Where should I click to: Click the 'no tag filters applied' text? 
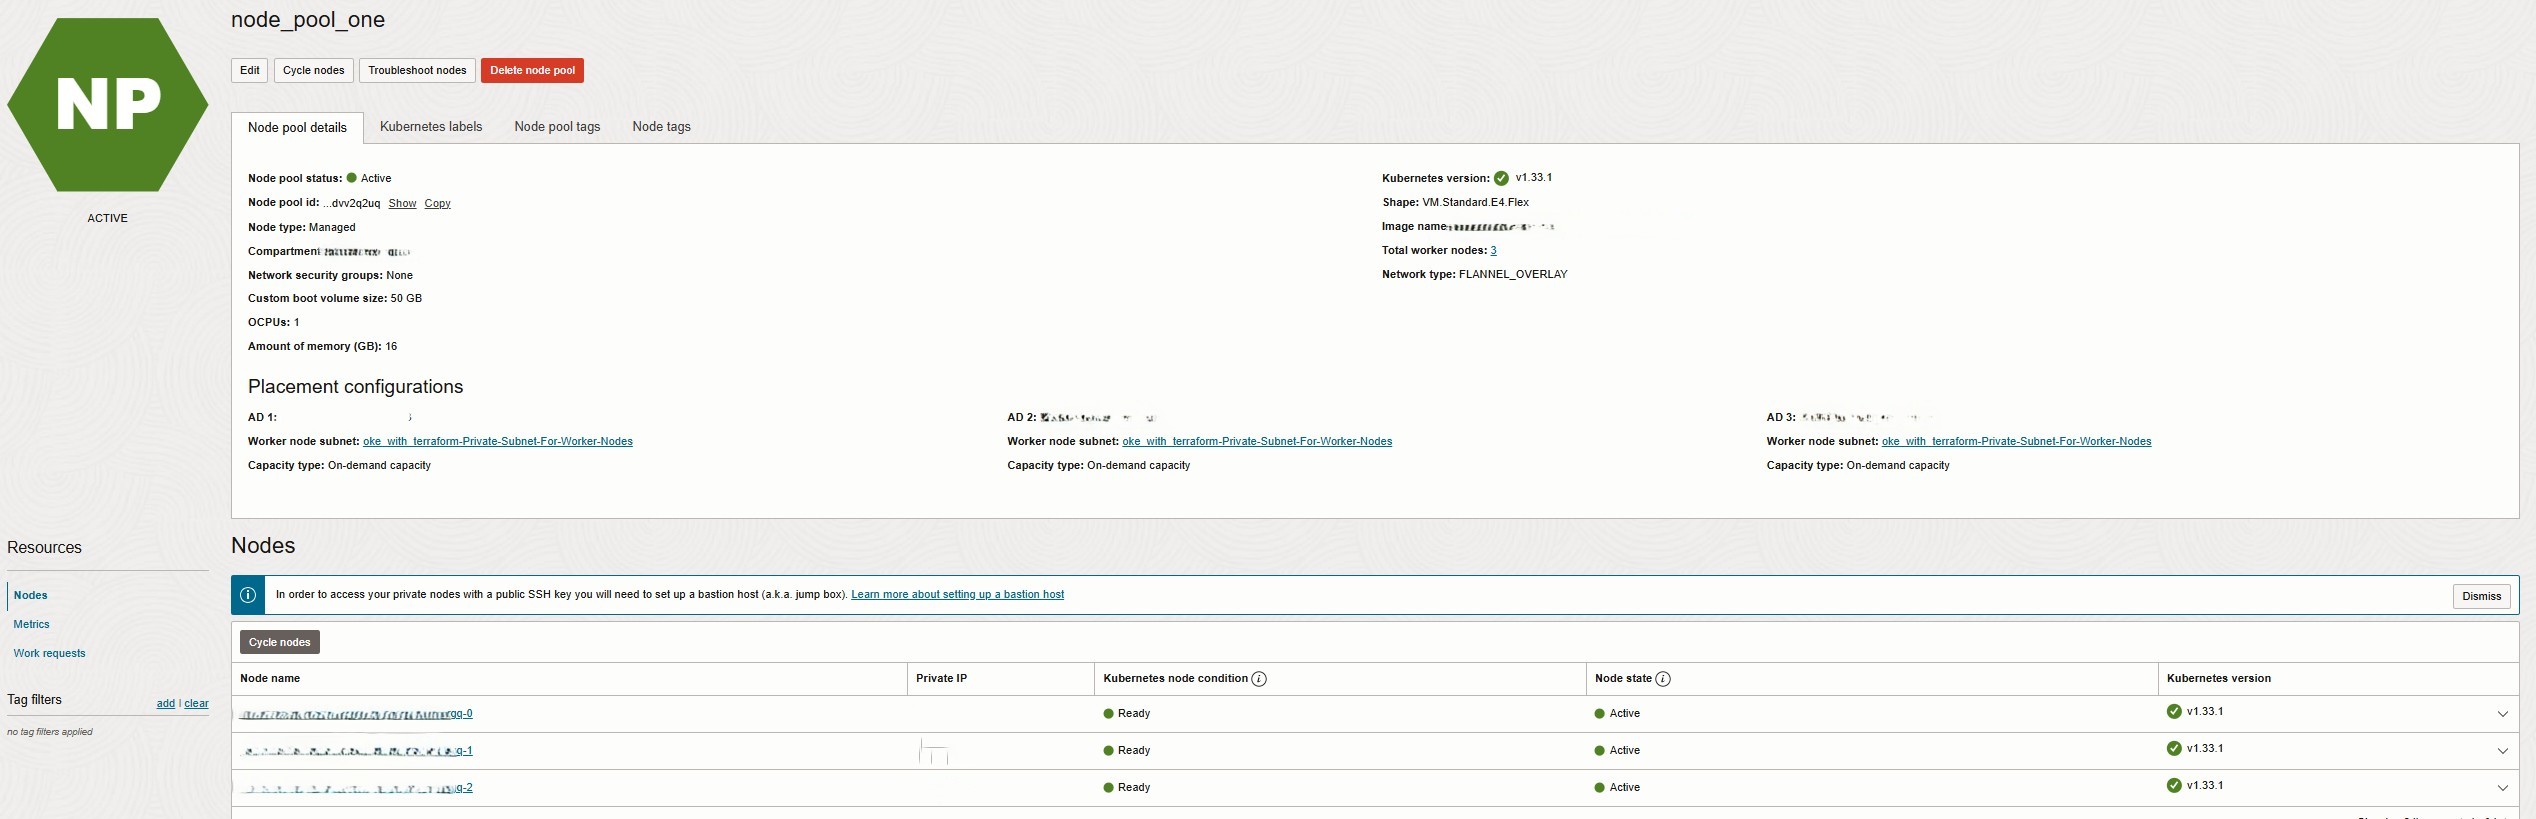(50, 732)
